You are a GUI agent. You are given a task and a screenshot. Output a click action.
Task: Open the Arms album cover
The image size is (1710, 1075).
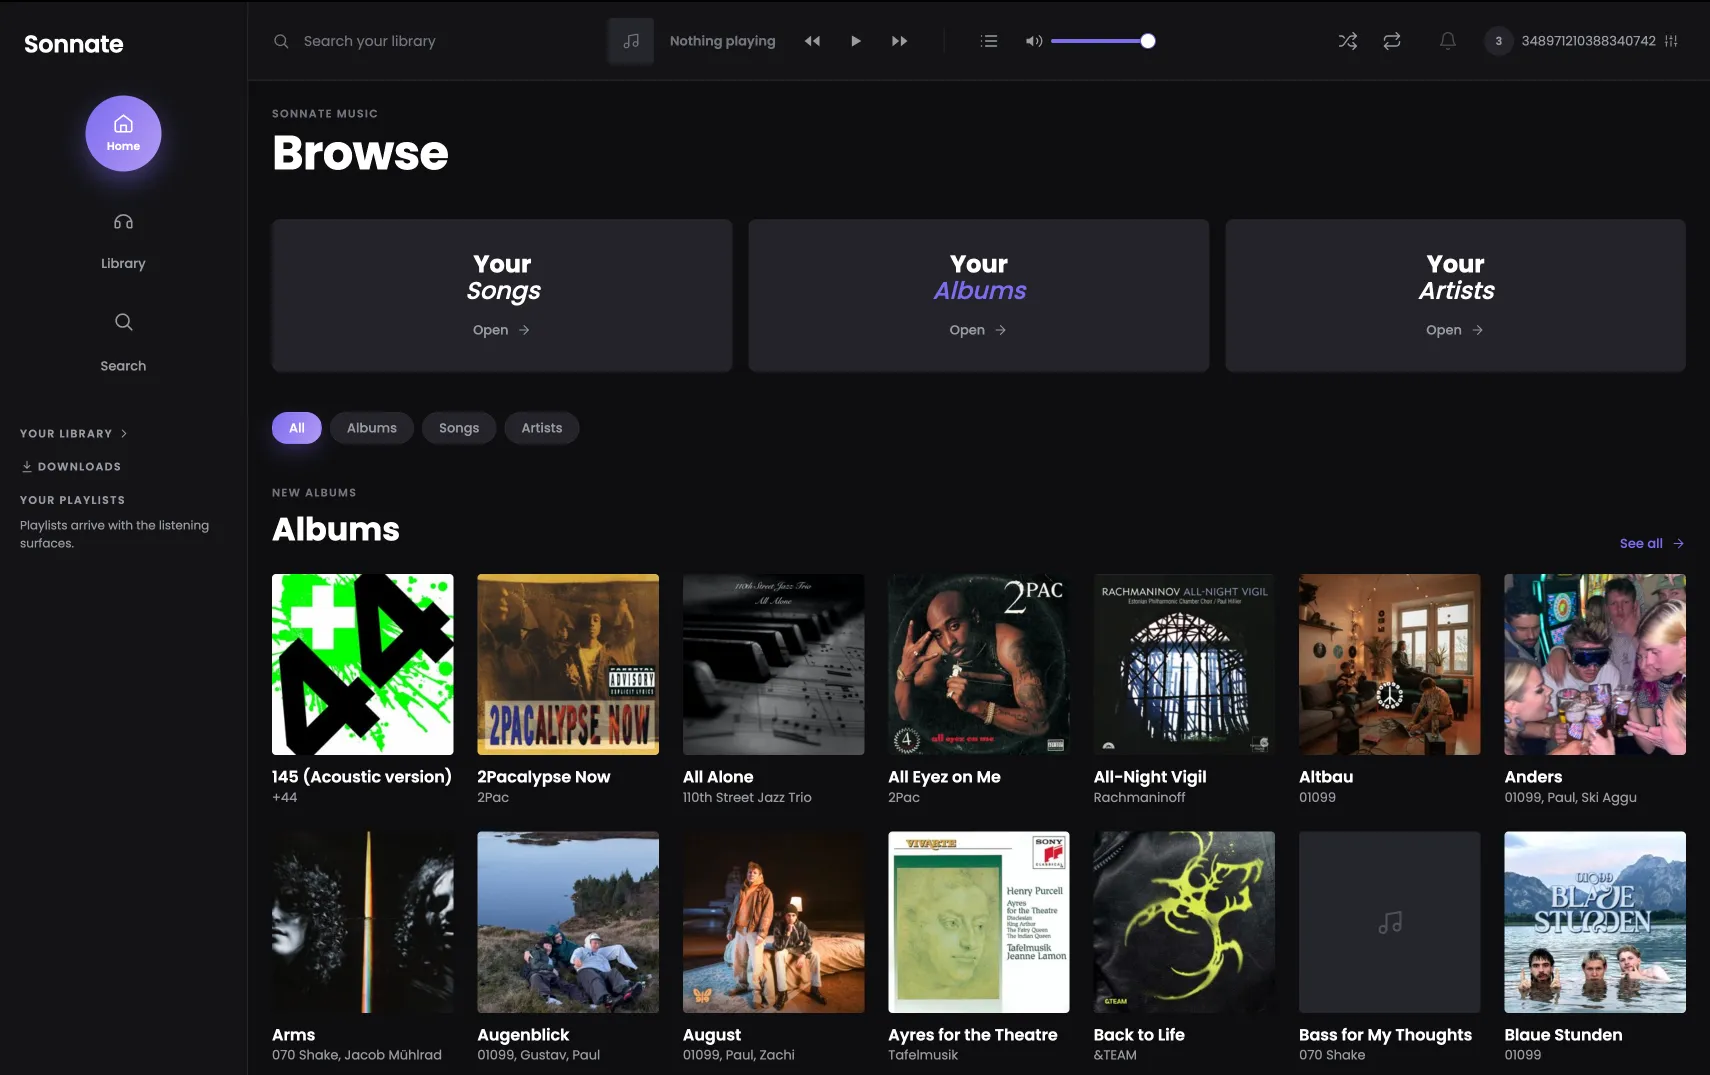coord(363,922)
